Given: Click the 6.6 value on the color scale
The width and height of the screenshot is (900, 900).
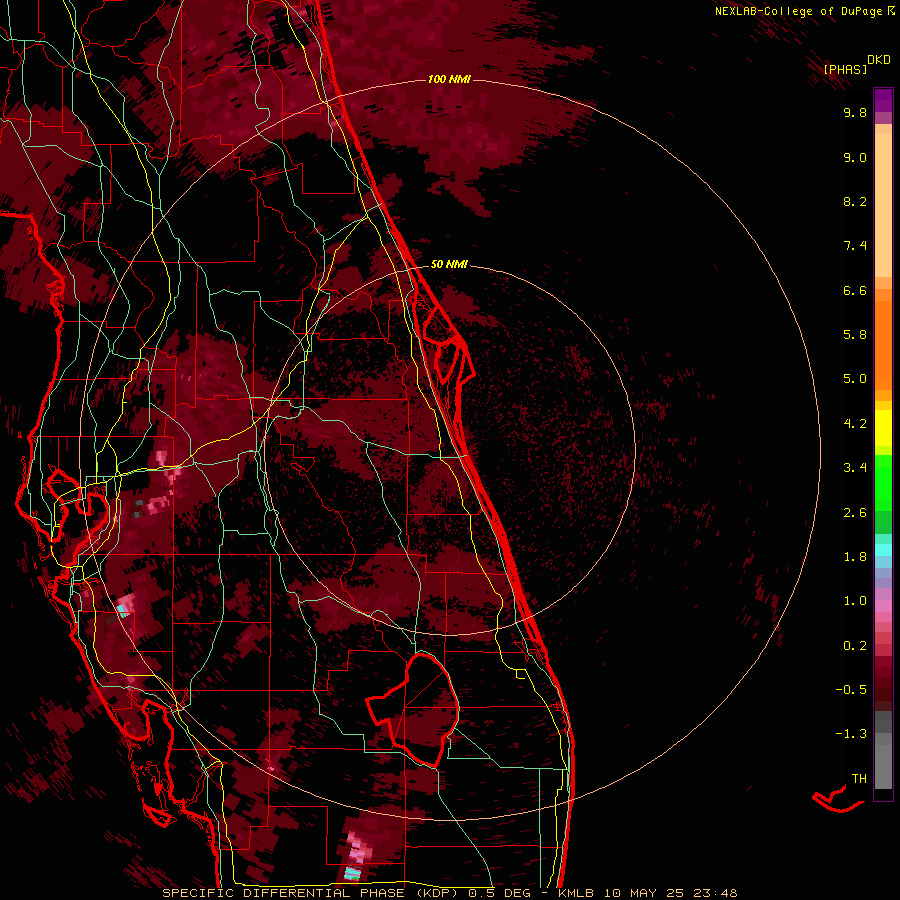Looking at the screenshot, I should click(x=855, y=291).
